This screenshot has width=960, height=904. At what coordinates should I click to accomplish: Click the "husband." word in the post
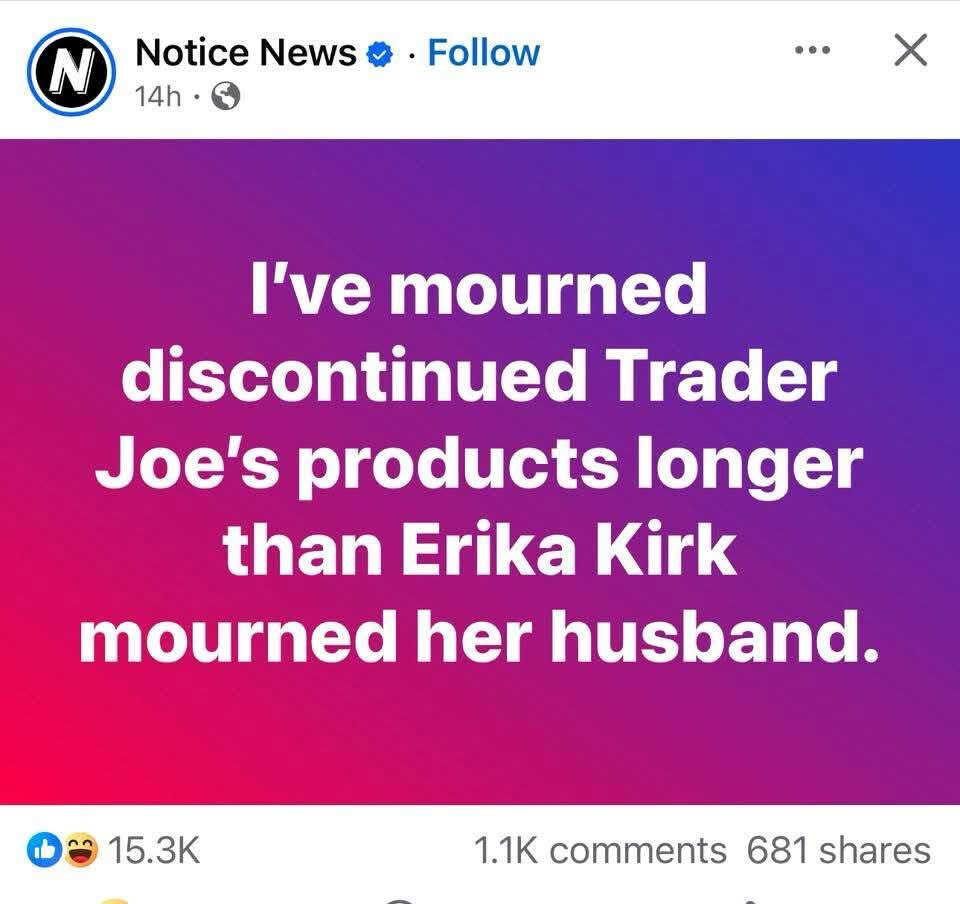(x=714, y=637)
